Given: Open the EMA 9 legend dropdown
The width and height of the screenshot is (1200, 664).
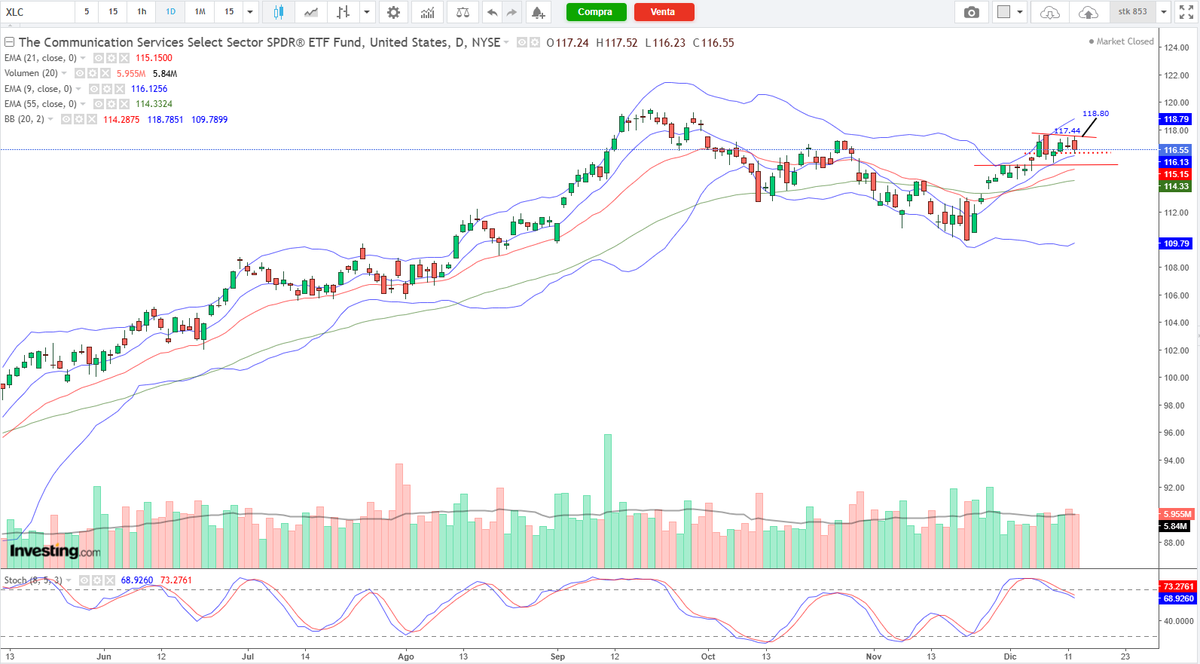Looking at the screenshot, I should pos(78,89).
